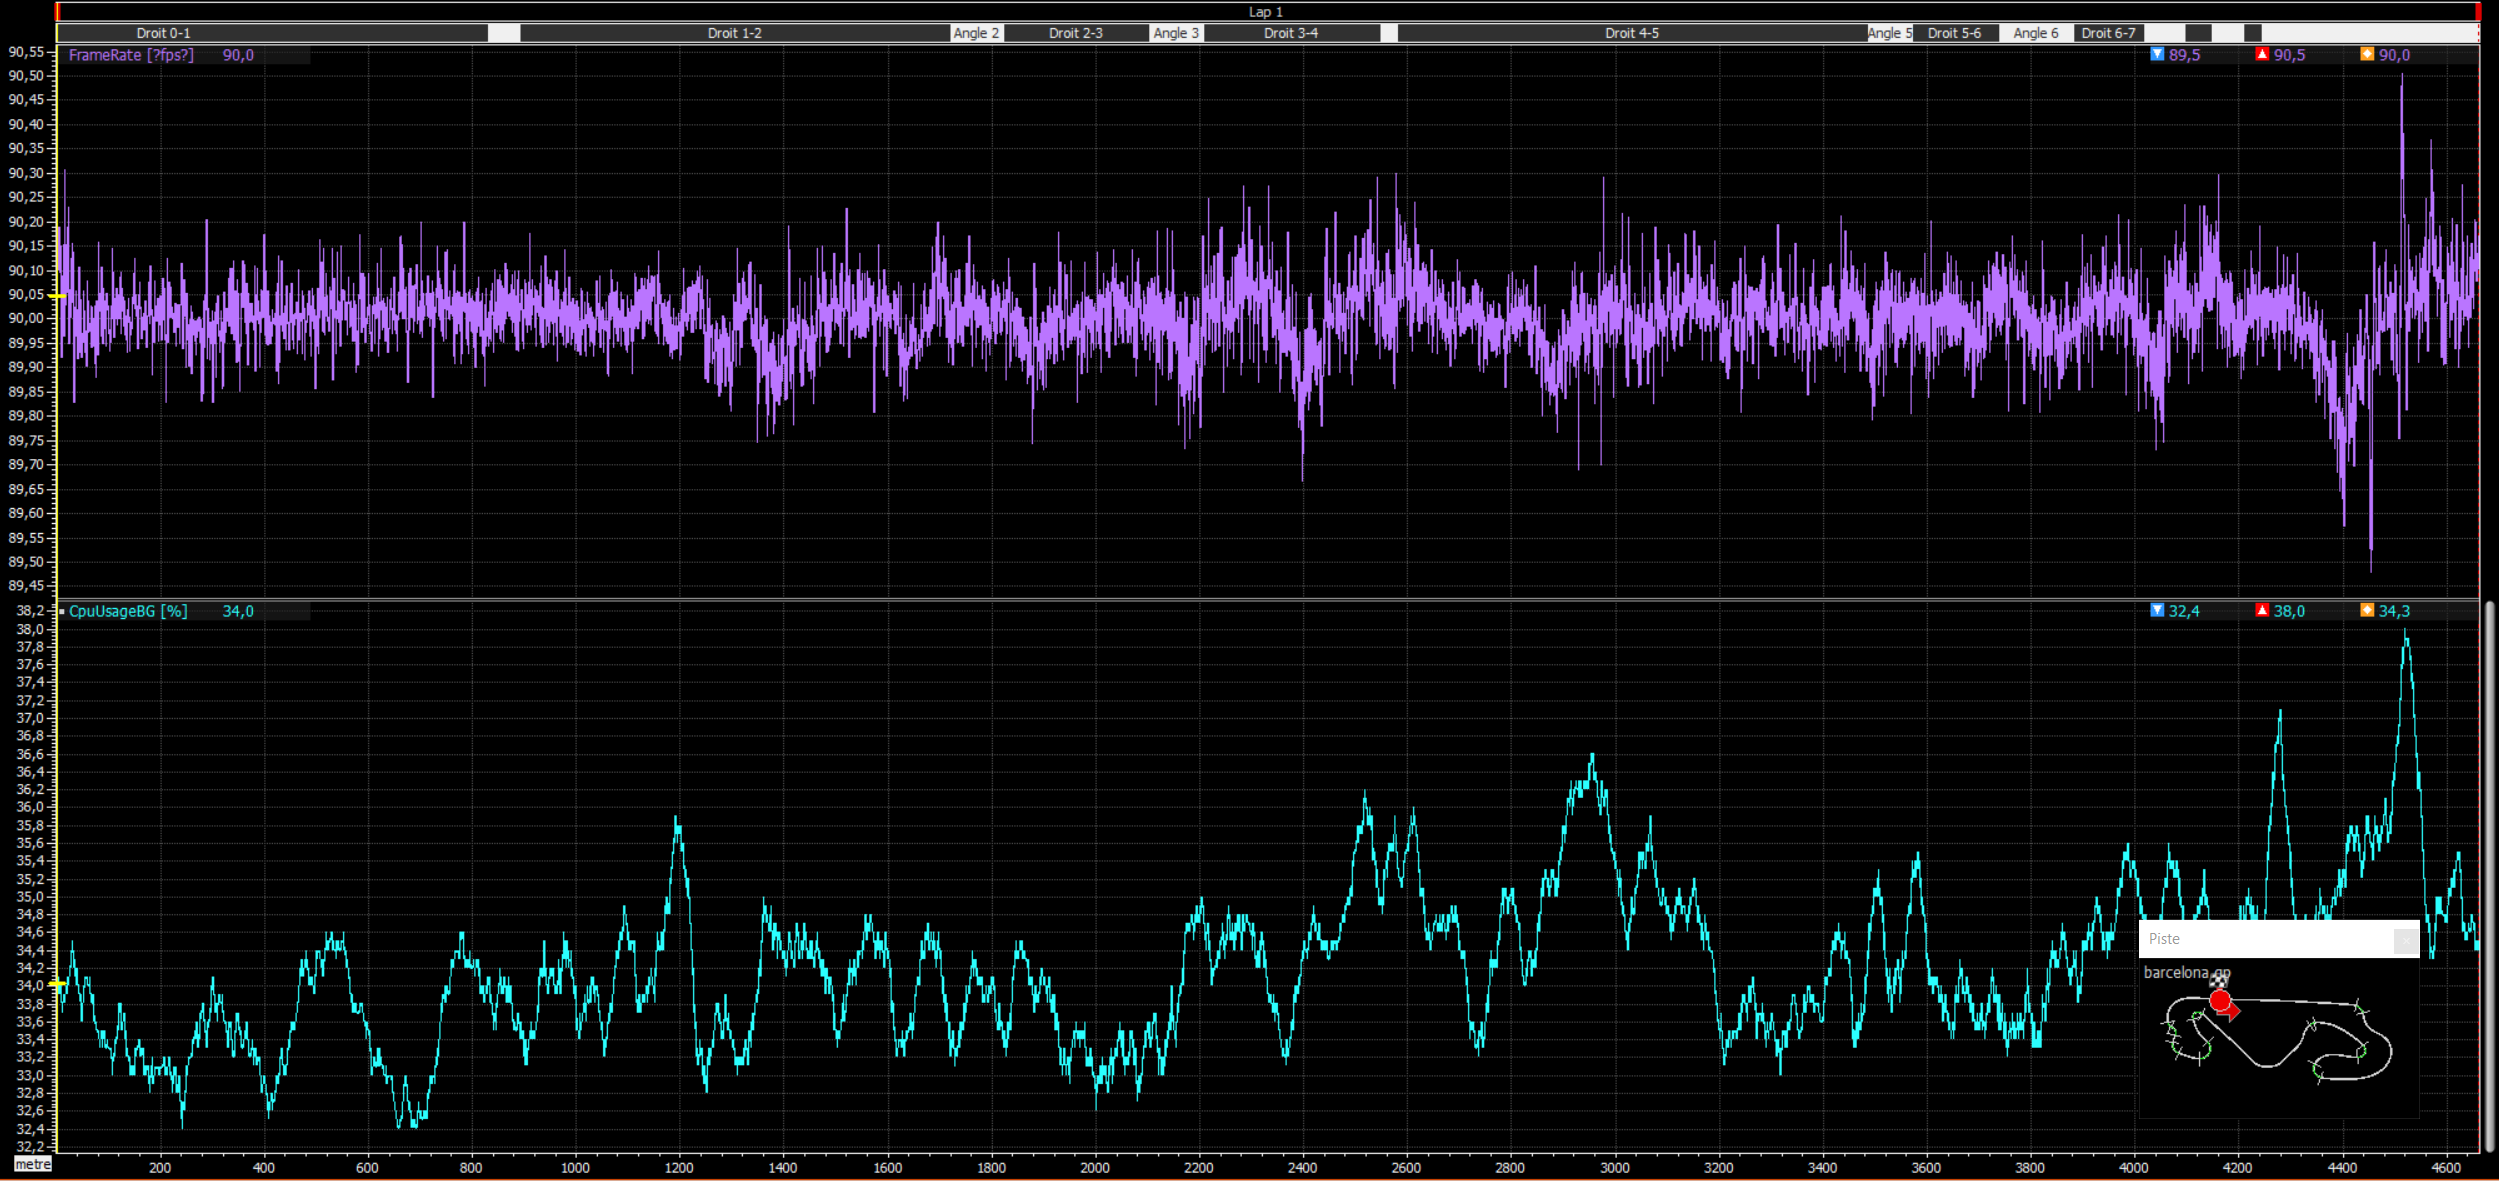Click the blue minimum marker icon for CpuUsageBG
This screenshot has width=2499, height=1181.
(x=2157, y=610)
